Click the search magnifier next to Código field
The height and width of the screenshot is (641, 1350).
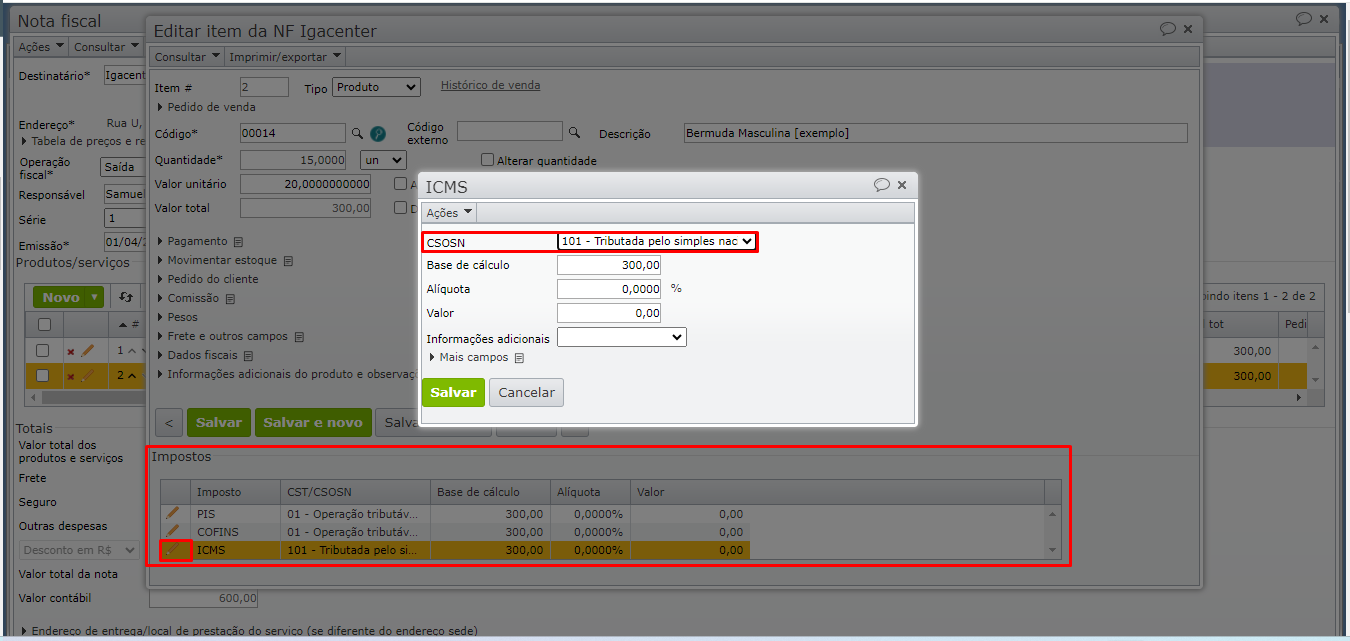click(x=357, y=133)
